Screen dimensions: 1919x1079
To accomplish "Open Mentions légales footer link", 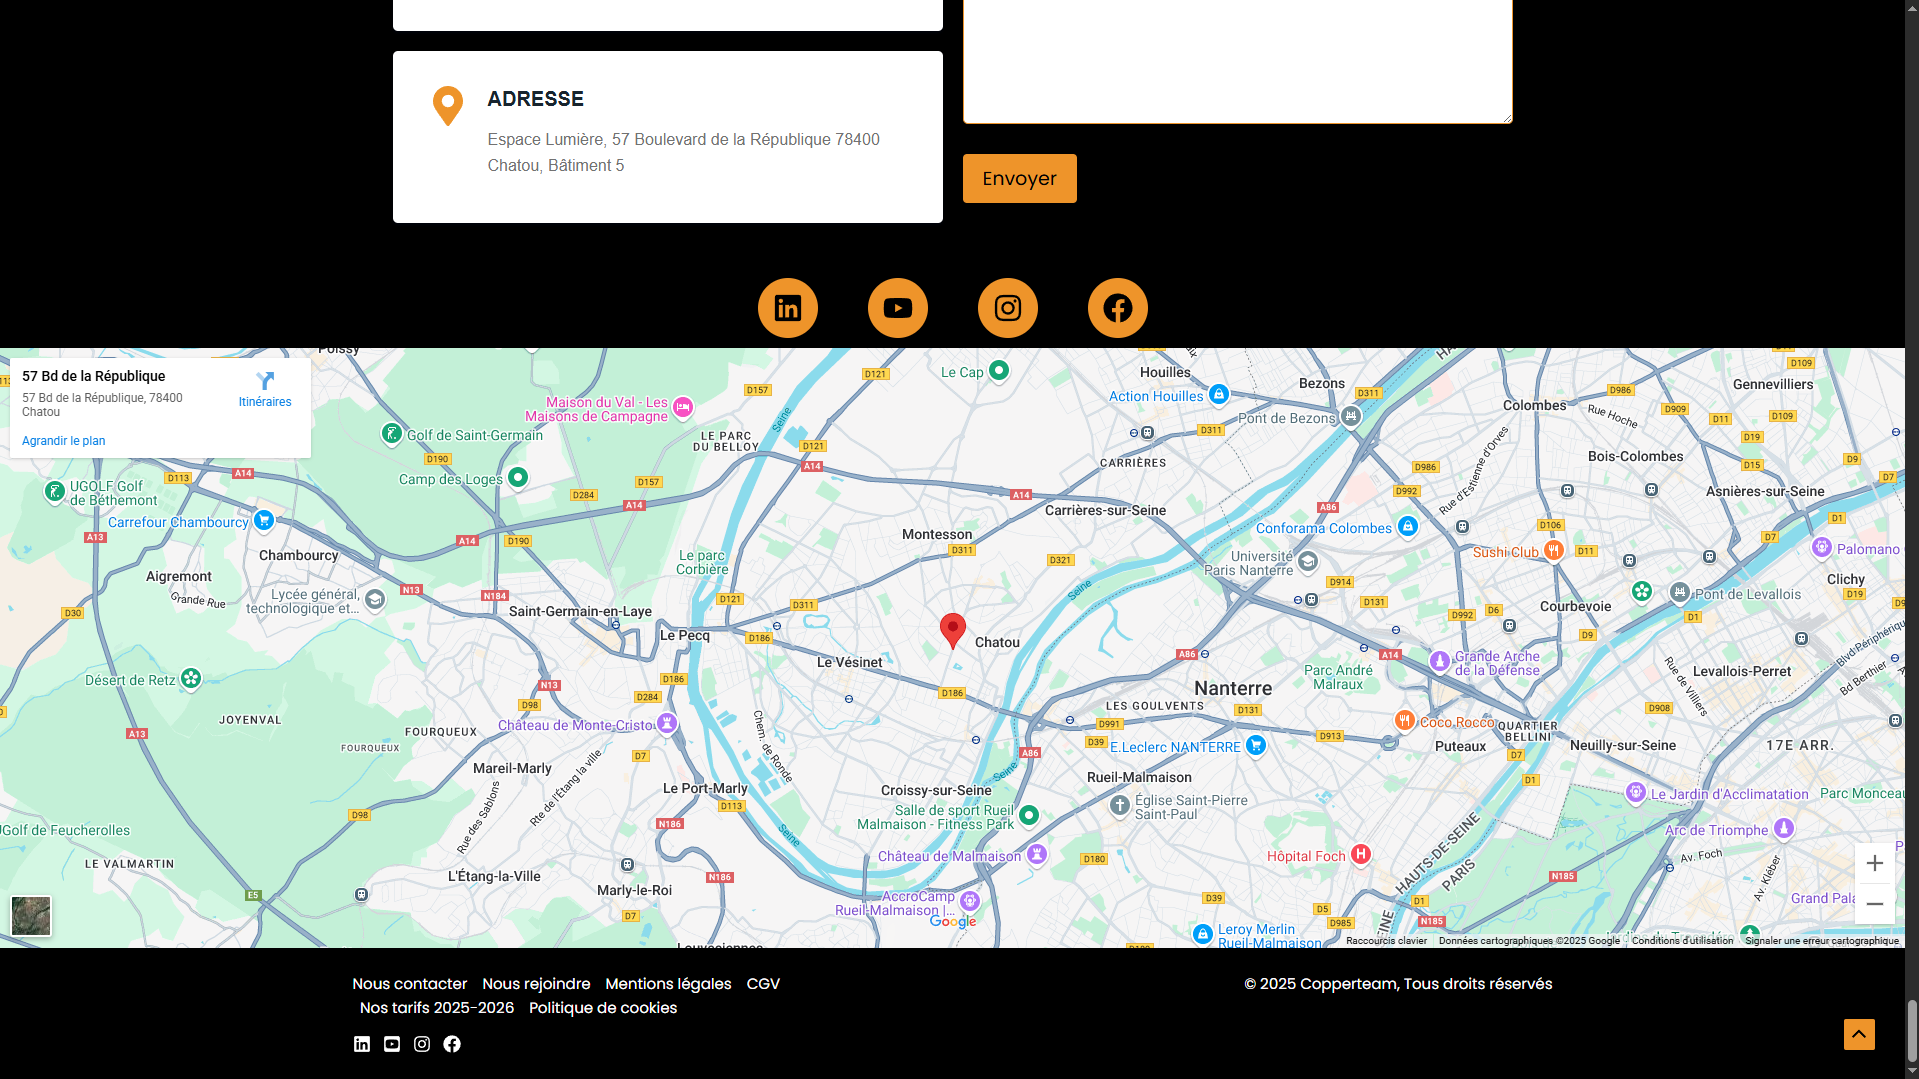I will (x=668, y=984).
